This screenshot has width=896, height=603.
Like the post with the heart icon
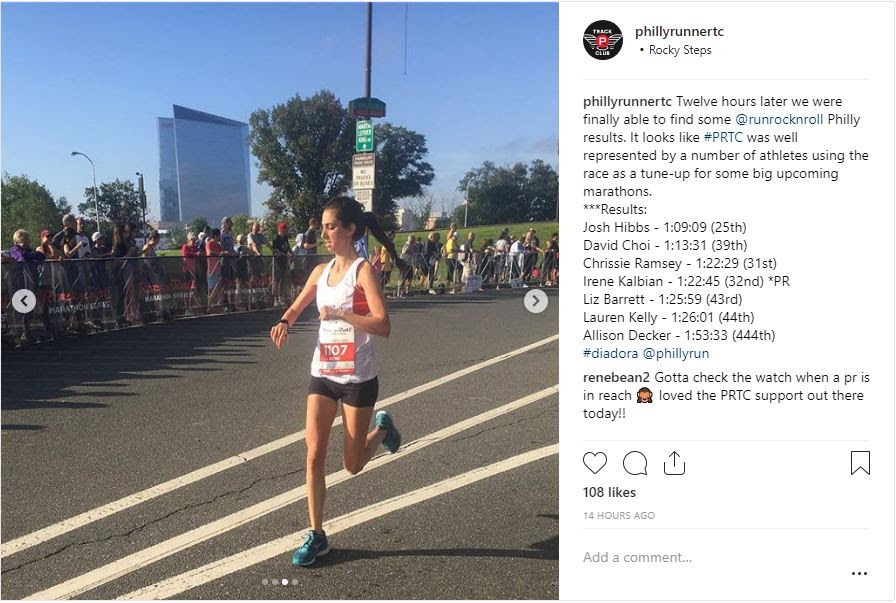click(x=595, y=463)
